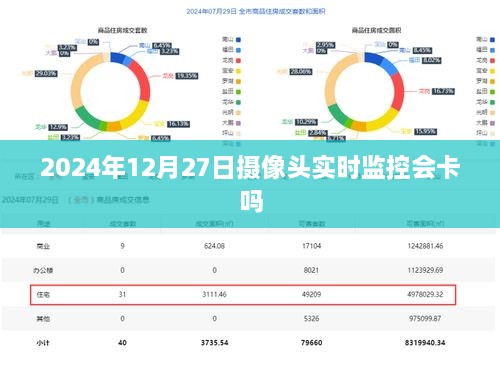Click cell value 624.08

coord(214,246)
